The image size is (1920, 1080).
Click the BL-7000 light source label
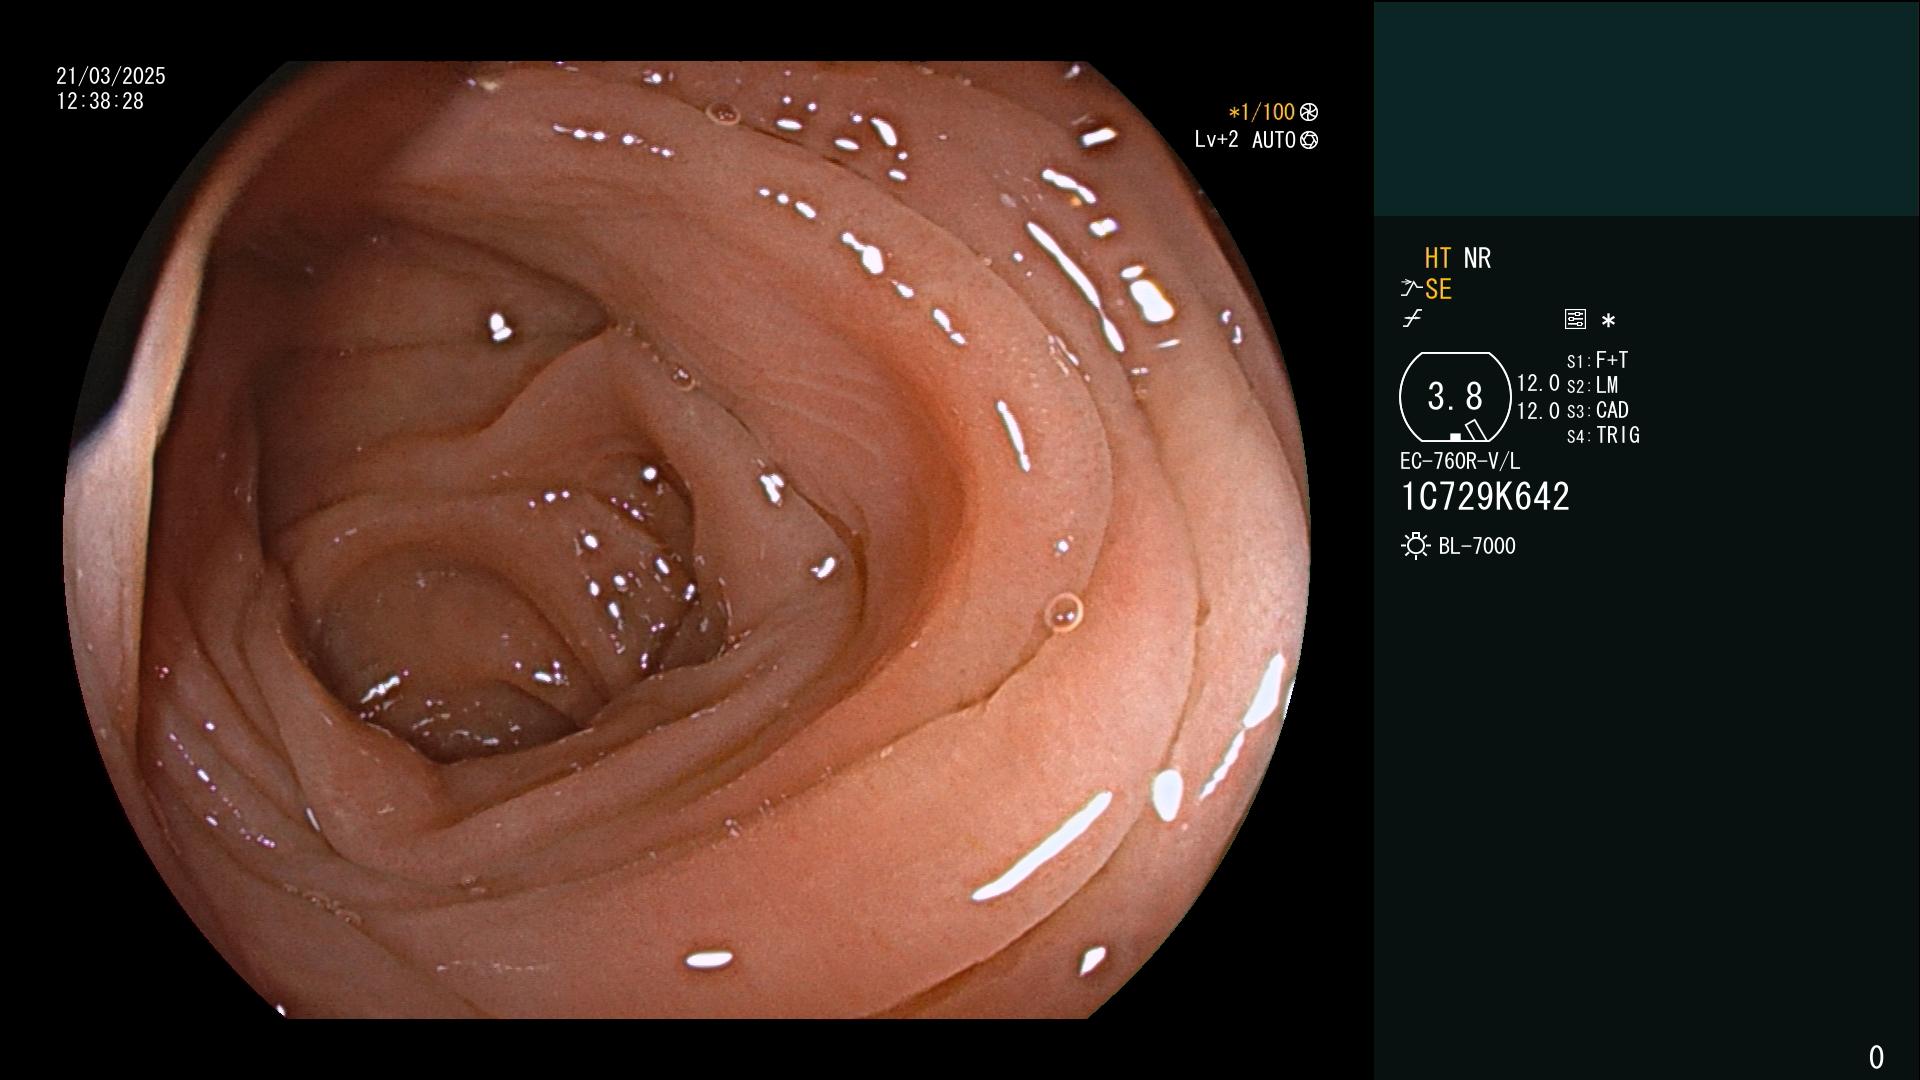pyautogui.click(x=1477, y=546)
